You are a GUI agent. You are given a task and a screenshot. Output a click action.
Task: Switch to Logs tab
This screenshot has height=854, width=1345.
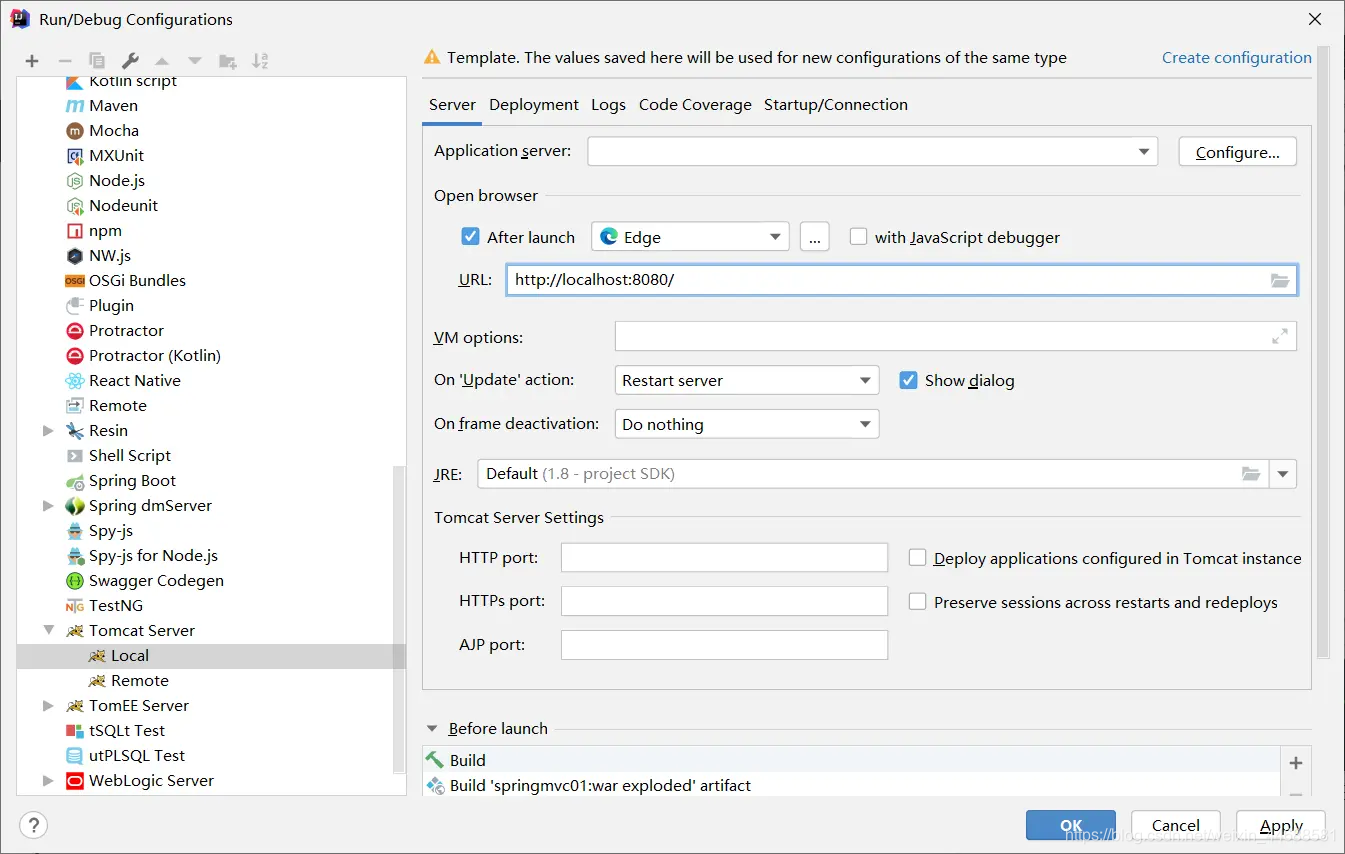pos(608,104)
